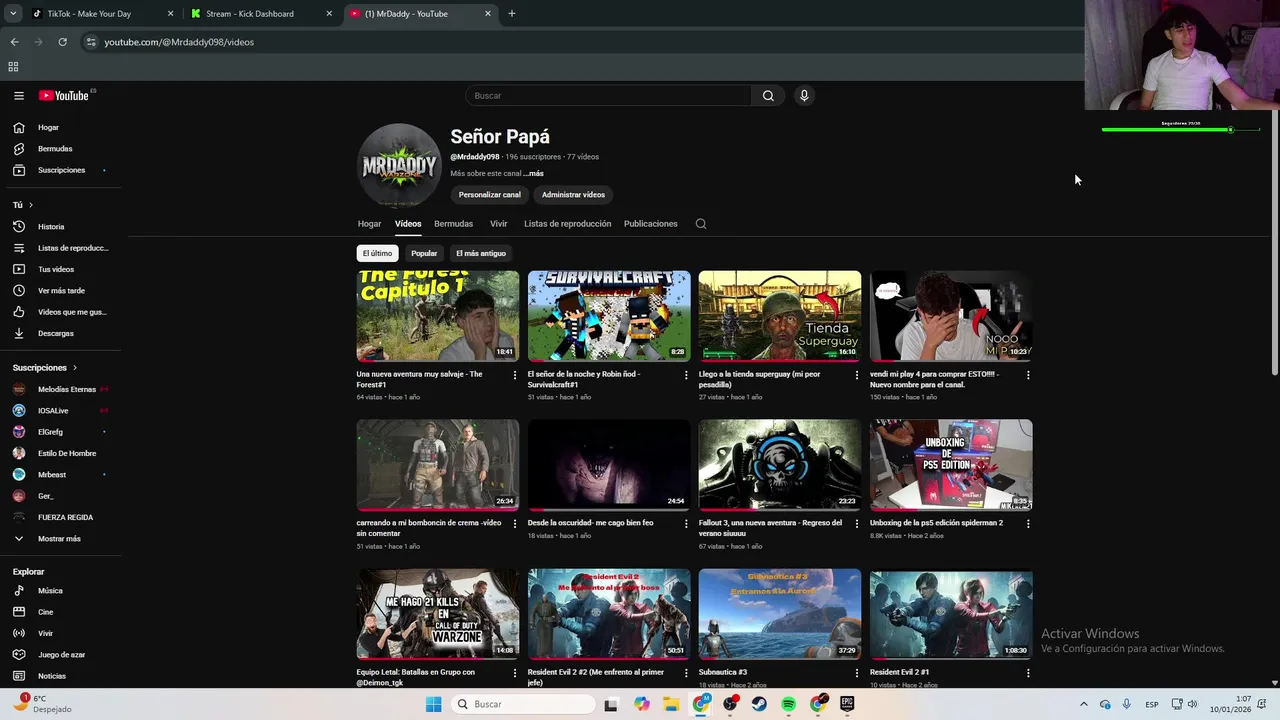Expand the Tú section chevron
This screenshot has height=720, width=1280.
30,205
